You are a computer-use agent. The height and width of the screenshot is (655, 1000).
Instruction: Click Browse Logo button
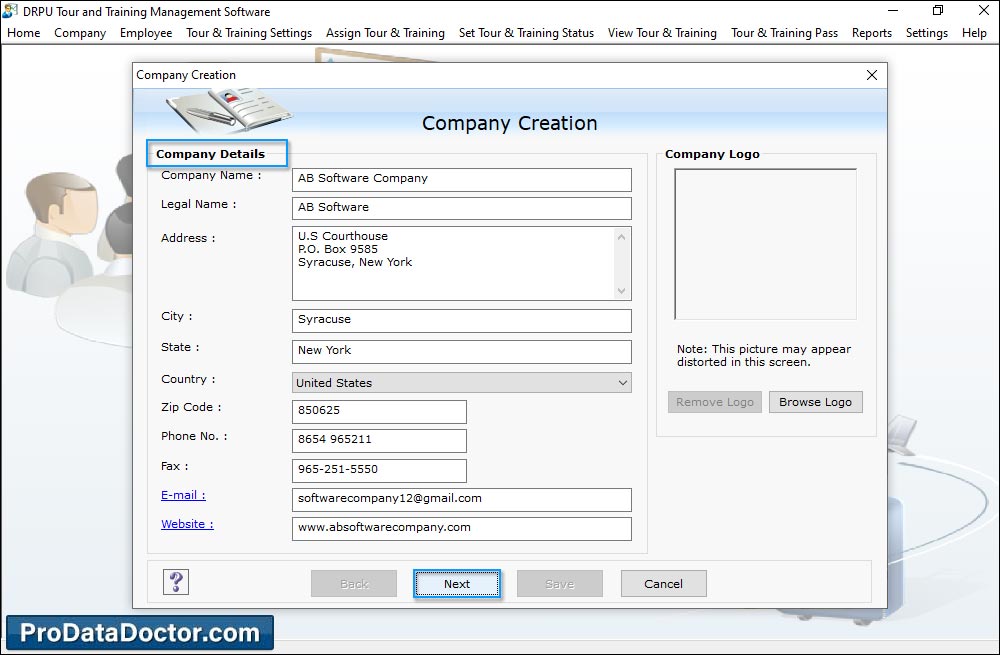click(x=815, y=402)
